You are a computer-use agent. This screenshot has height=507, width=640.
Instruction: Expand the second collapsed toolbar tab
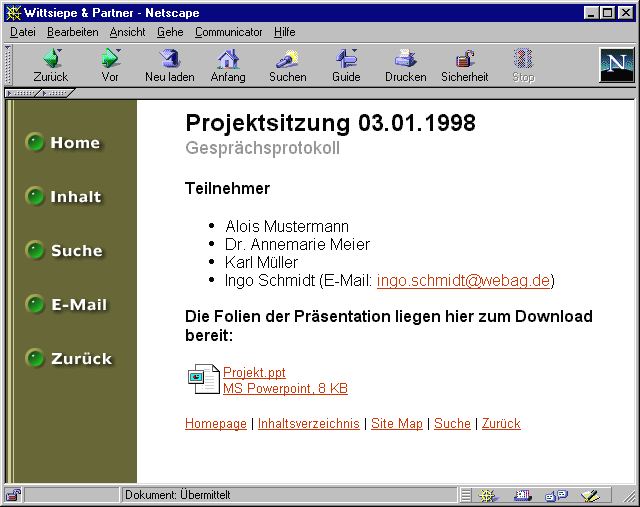tap(56, 93)
